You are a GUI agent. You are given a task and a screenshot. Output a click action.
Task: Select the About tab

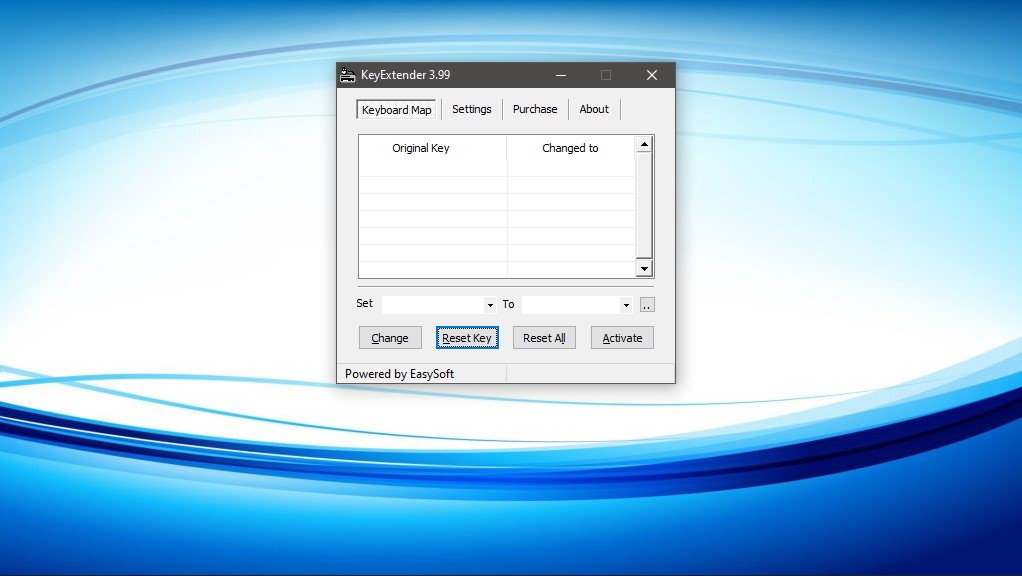594,109
